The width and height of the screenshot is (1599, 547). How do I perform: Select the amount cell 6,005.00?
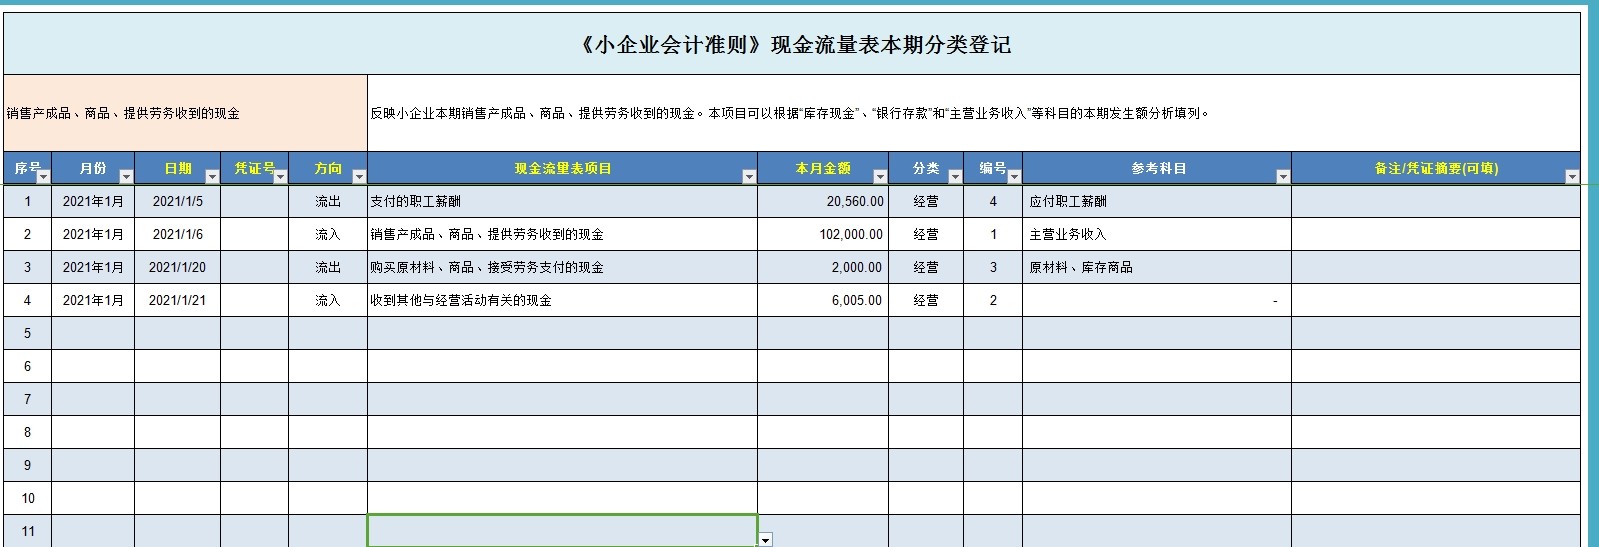coord(823,300)
